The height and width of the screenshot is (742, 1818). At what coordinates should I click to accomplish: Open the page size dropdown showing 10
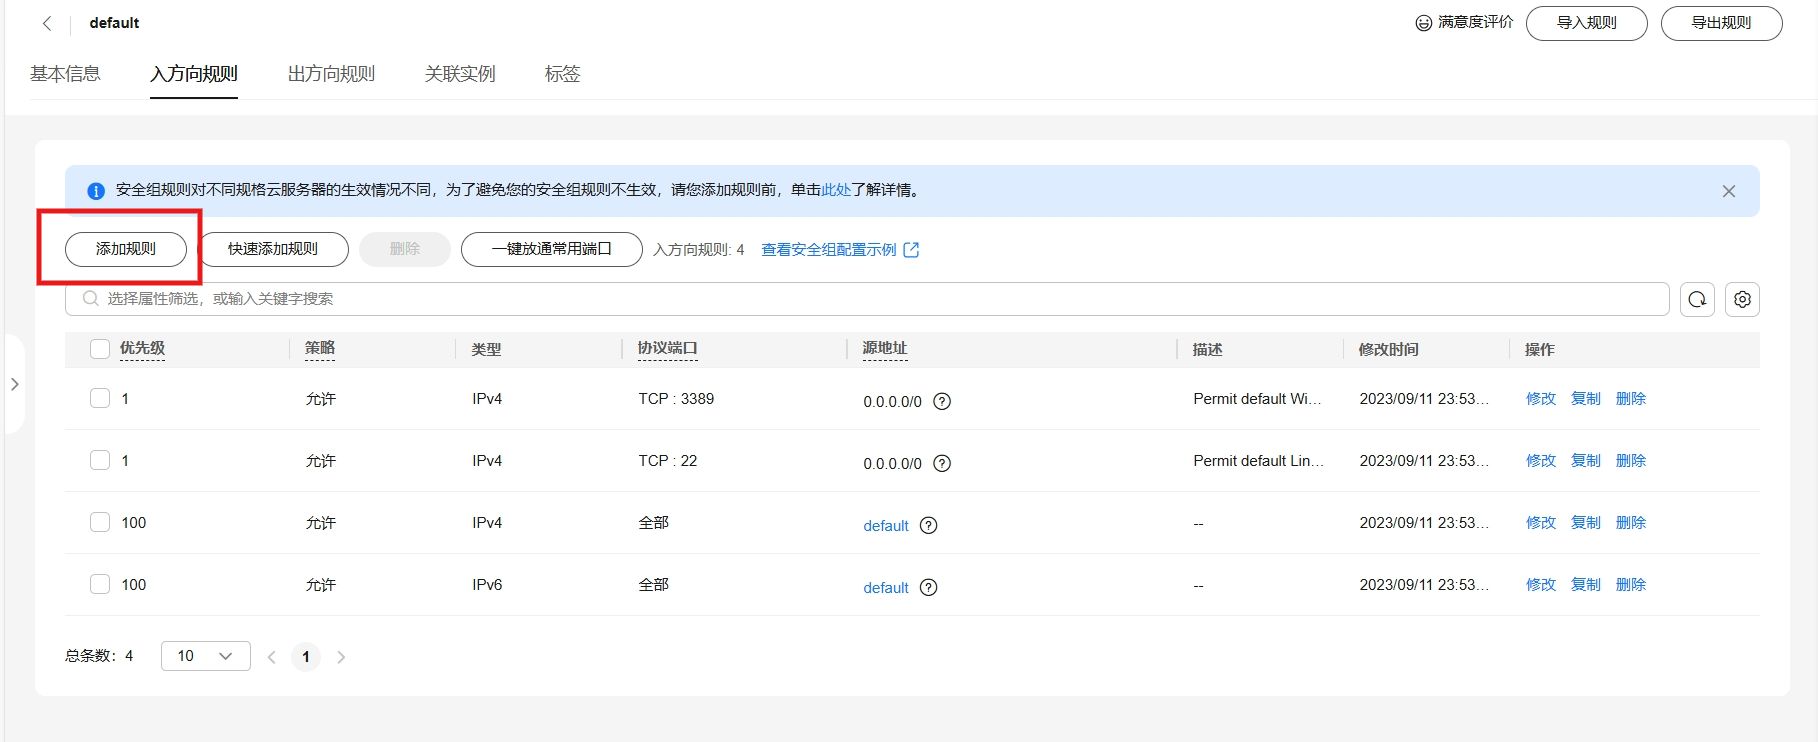pos(205,656)
